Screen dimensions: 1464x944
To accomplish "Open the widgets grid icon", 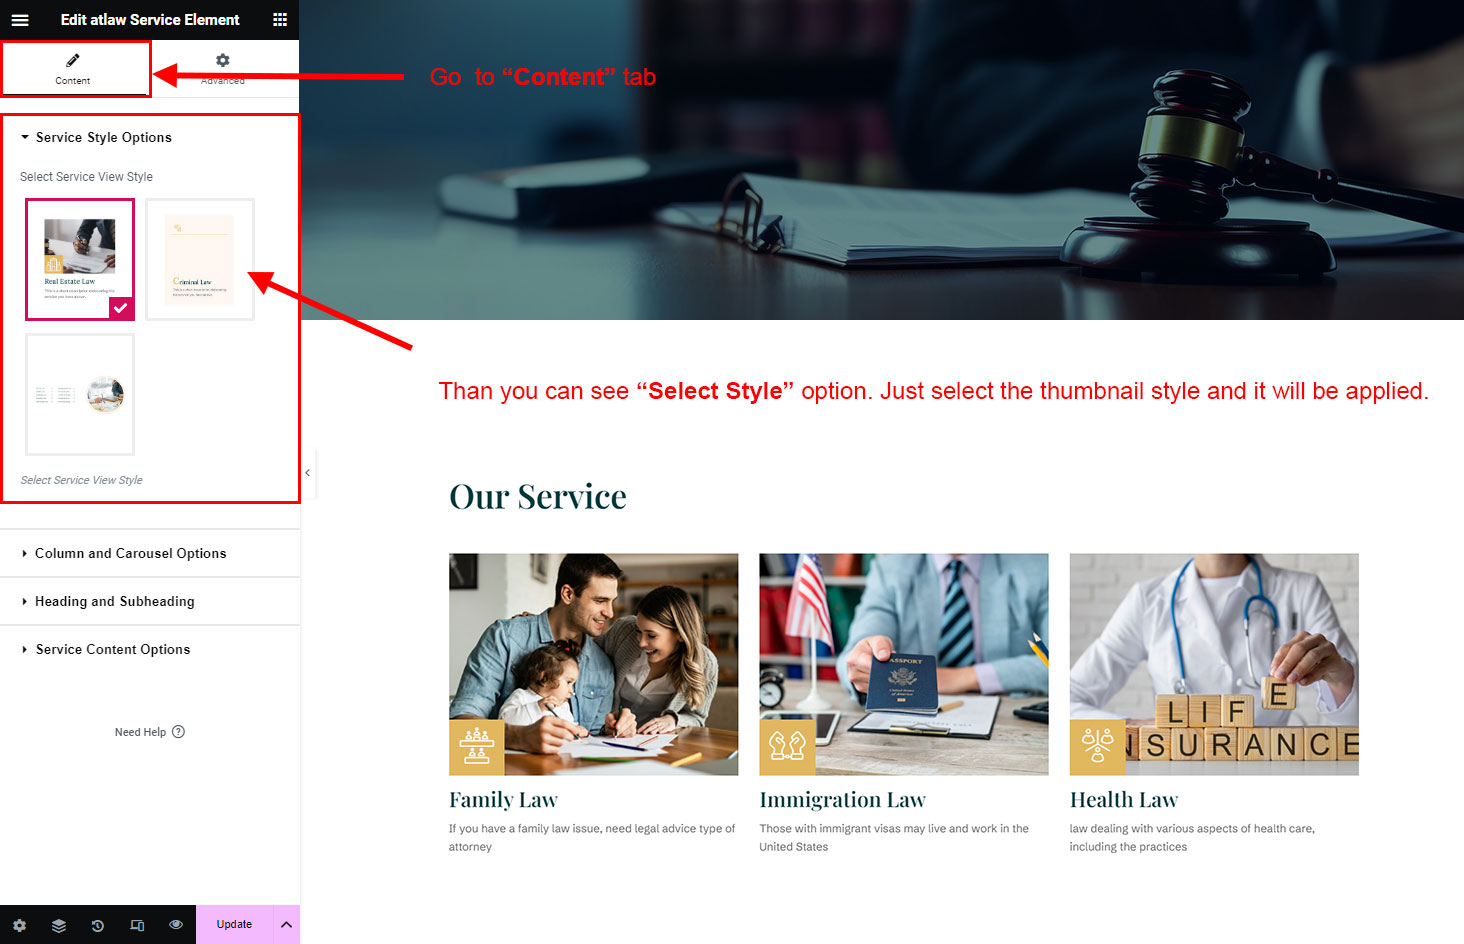I will [280, 20].
